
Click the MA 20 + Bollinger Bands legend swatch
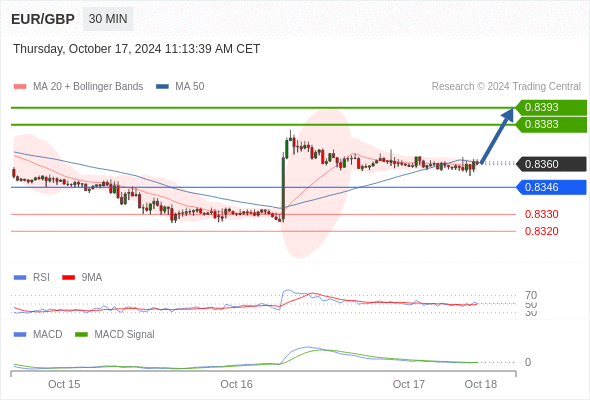click(20, 87)
